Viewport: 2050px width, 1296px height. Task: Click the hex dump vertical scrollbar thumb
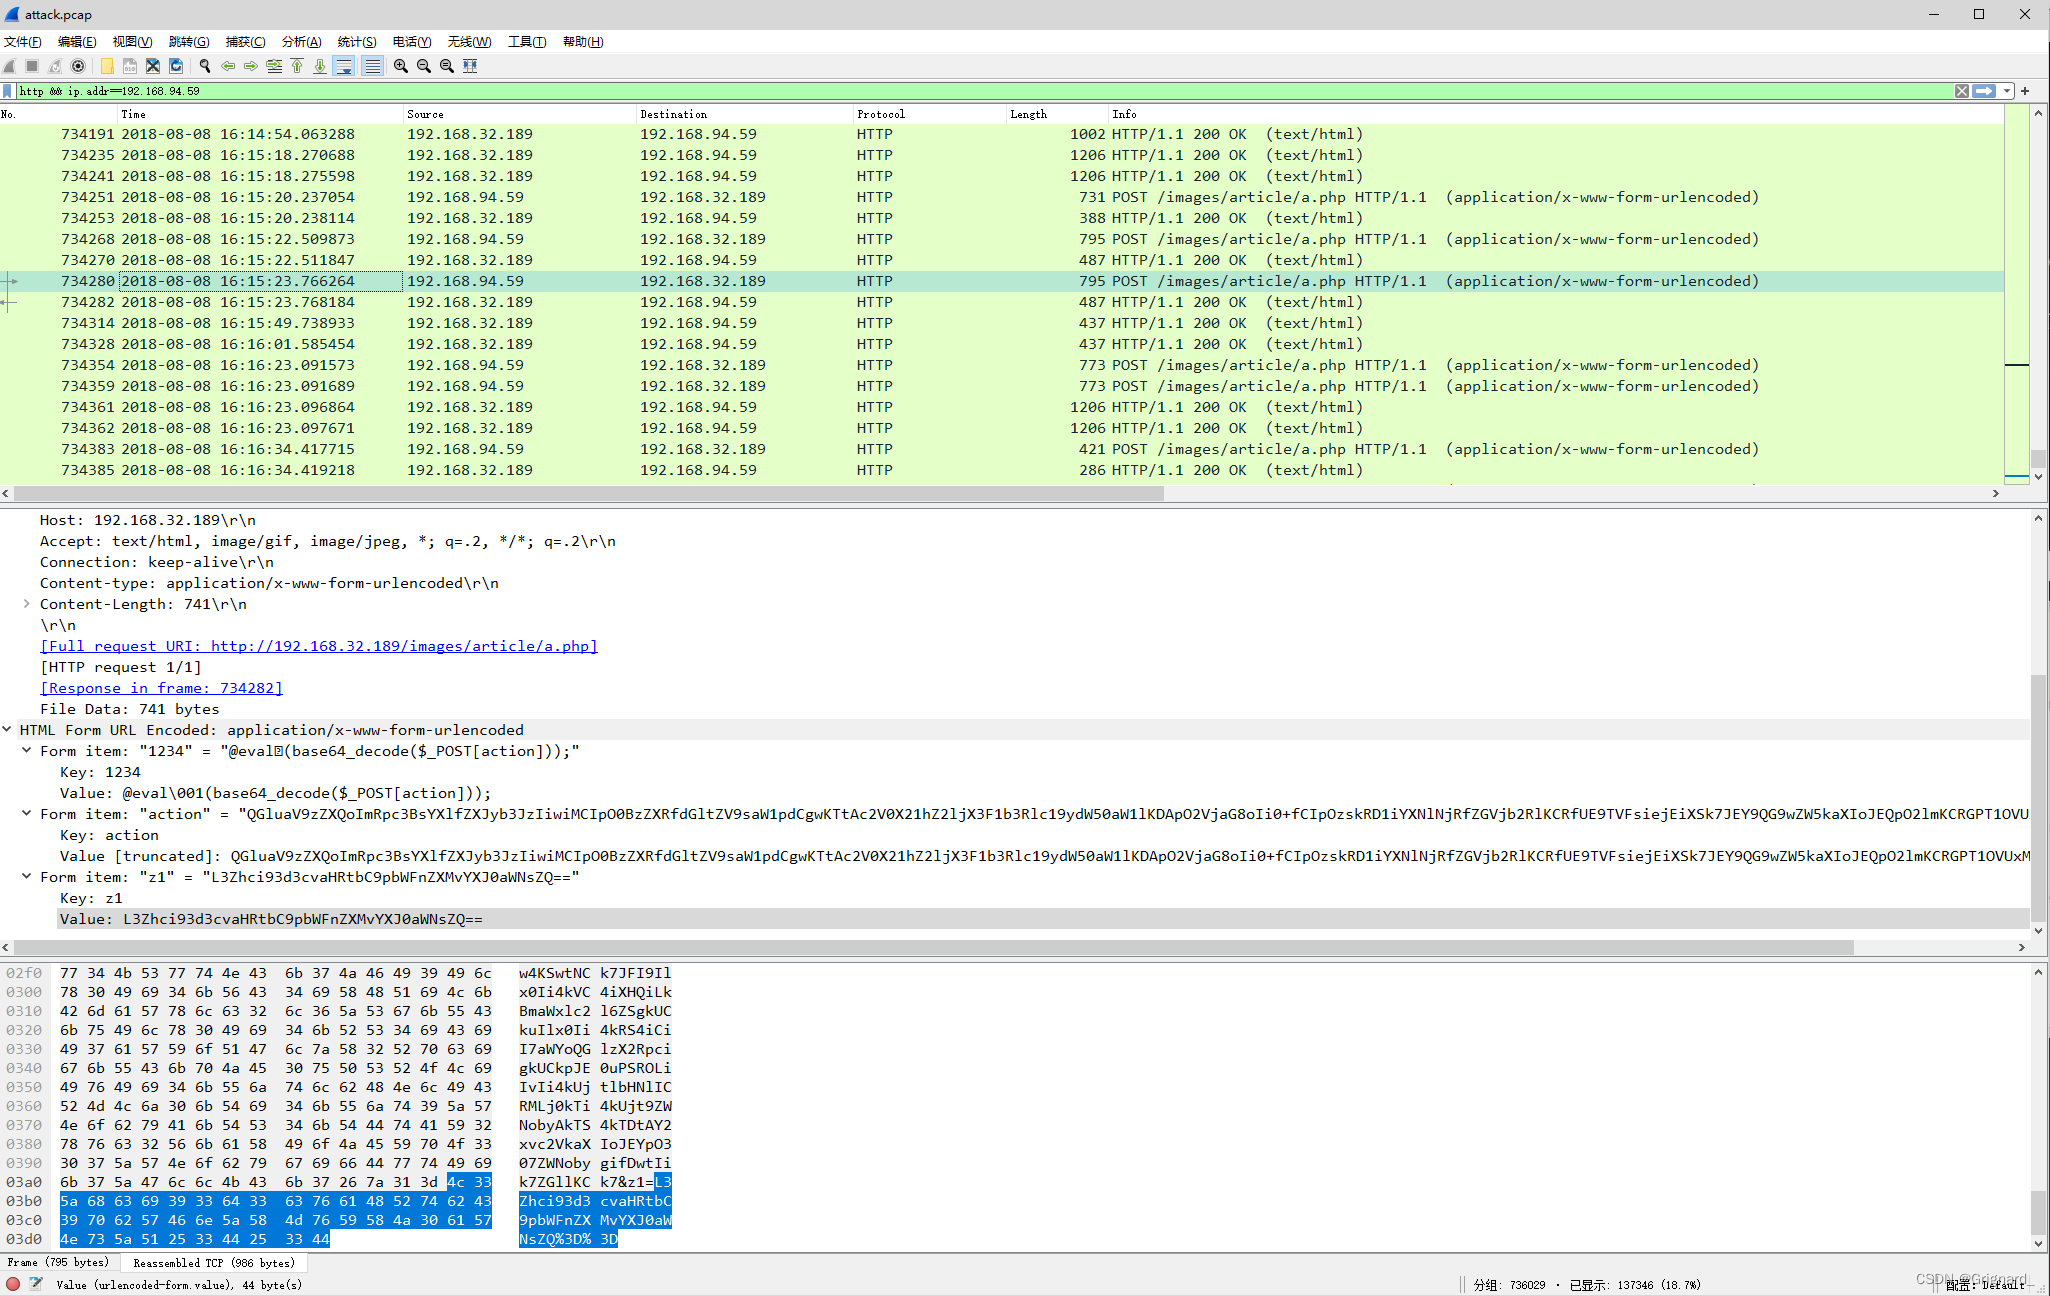point(2038,1213)
